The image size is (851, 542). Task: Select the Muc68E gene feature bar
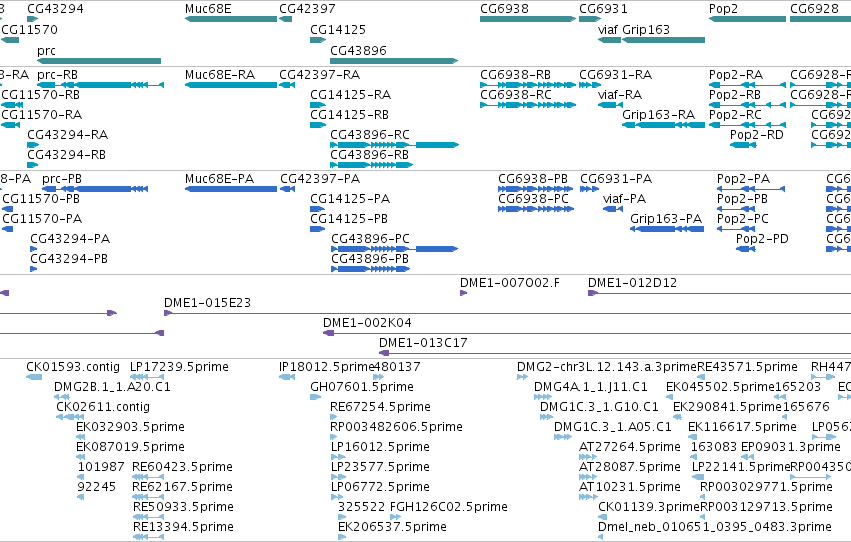231,19
